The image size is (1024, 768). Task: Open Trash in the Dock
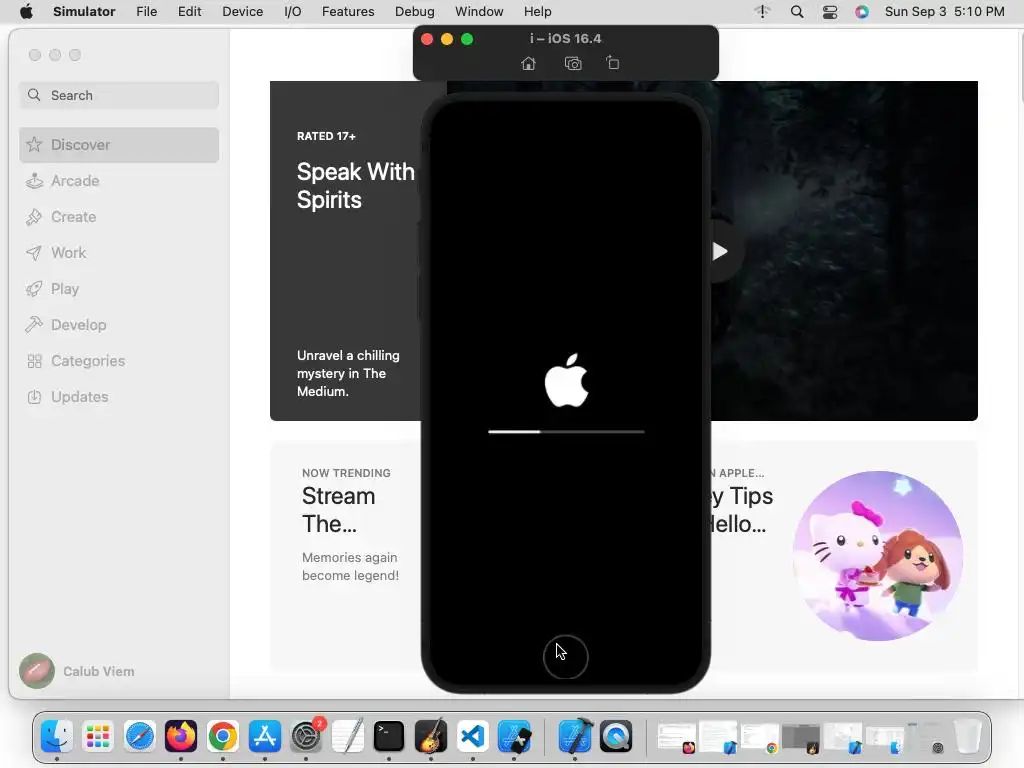pos(967,737)
